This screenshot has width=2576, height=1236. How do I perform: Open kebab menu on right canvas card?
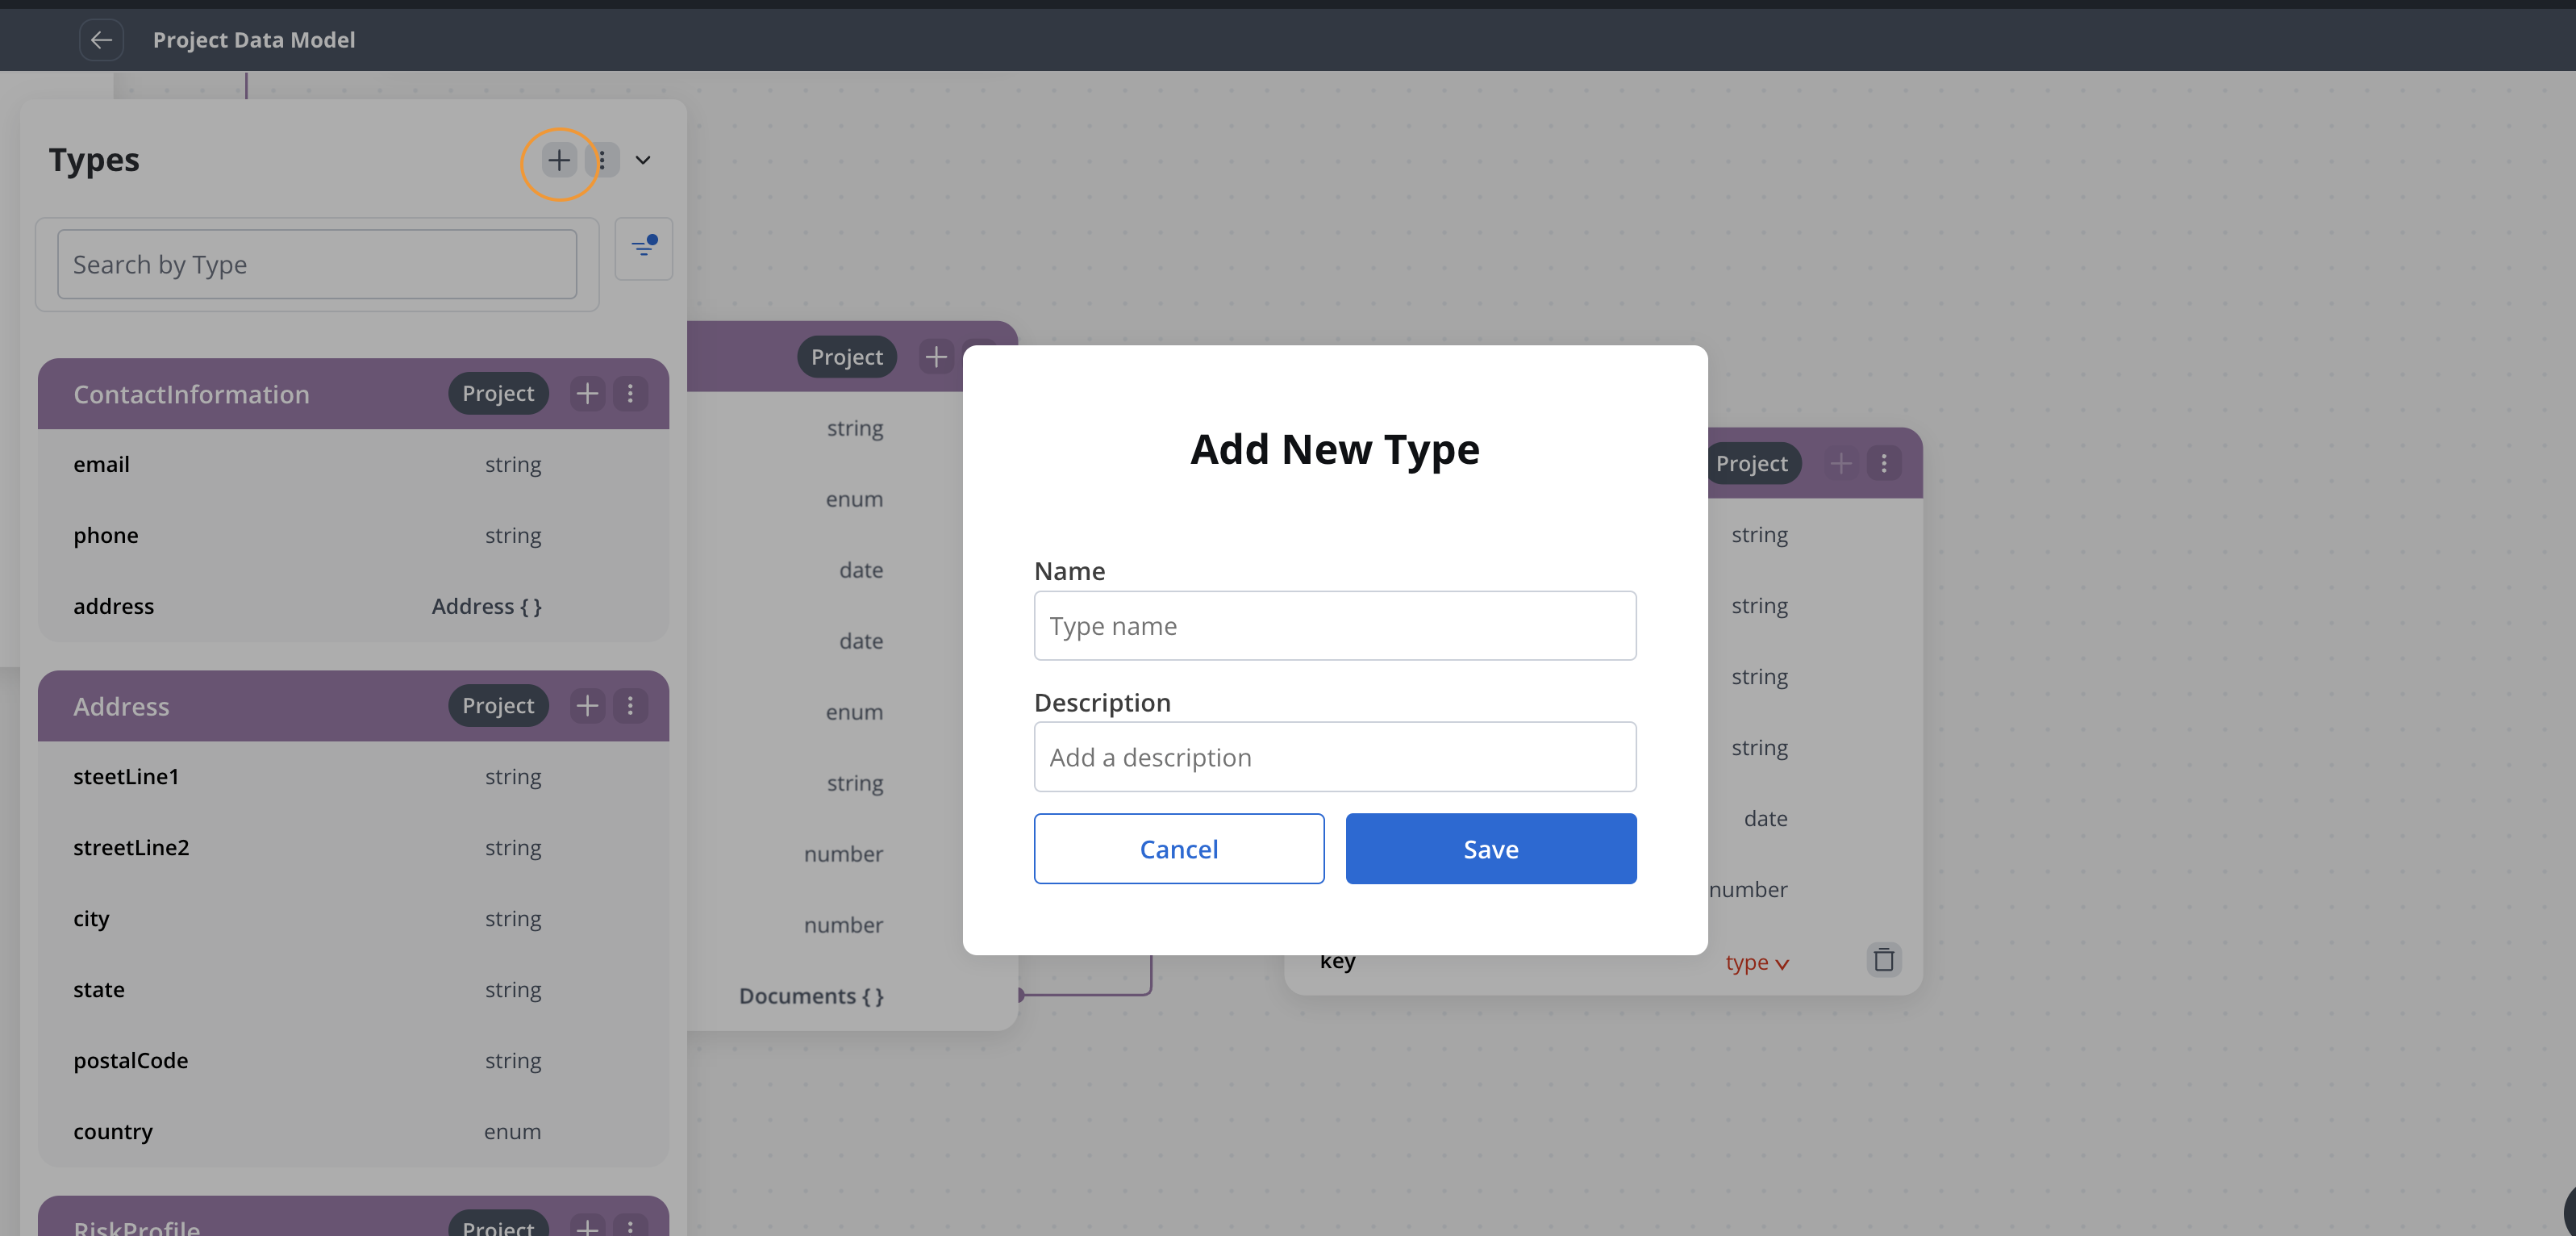click(1884, 463)
